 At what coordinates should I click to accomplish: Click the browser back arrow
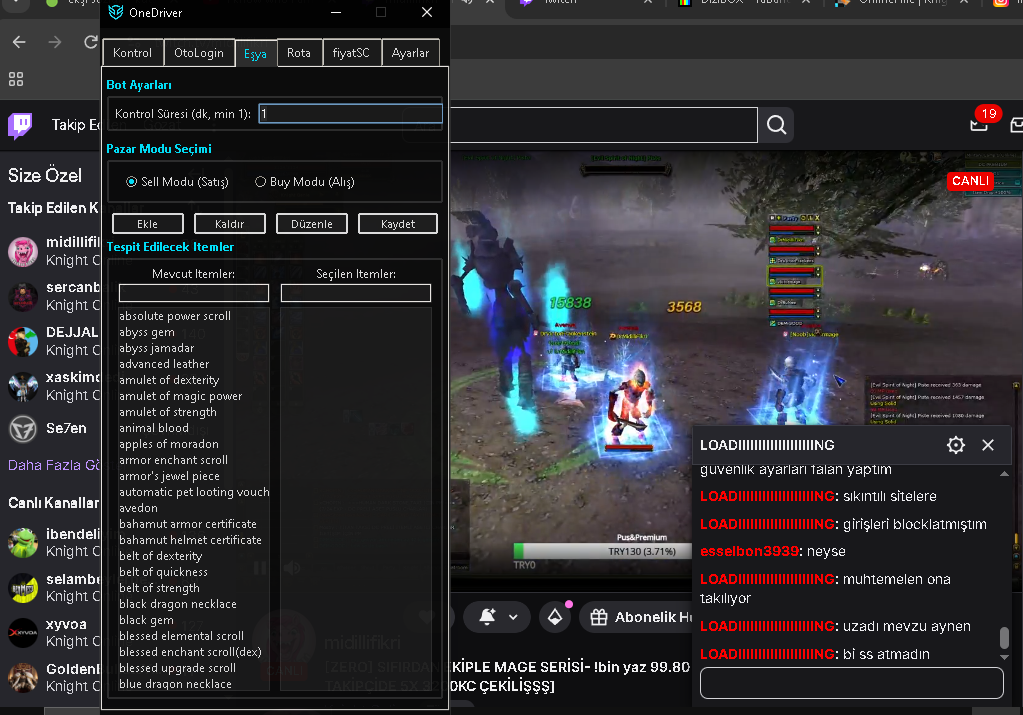point(19,42)
